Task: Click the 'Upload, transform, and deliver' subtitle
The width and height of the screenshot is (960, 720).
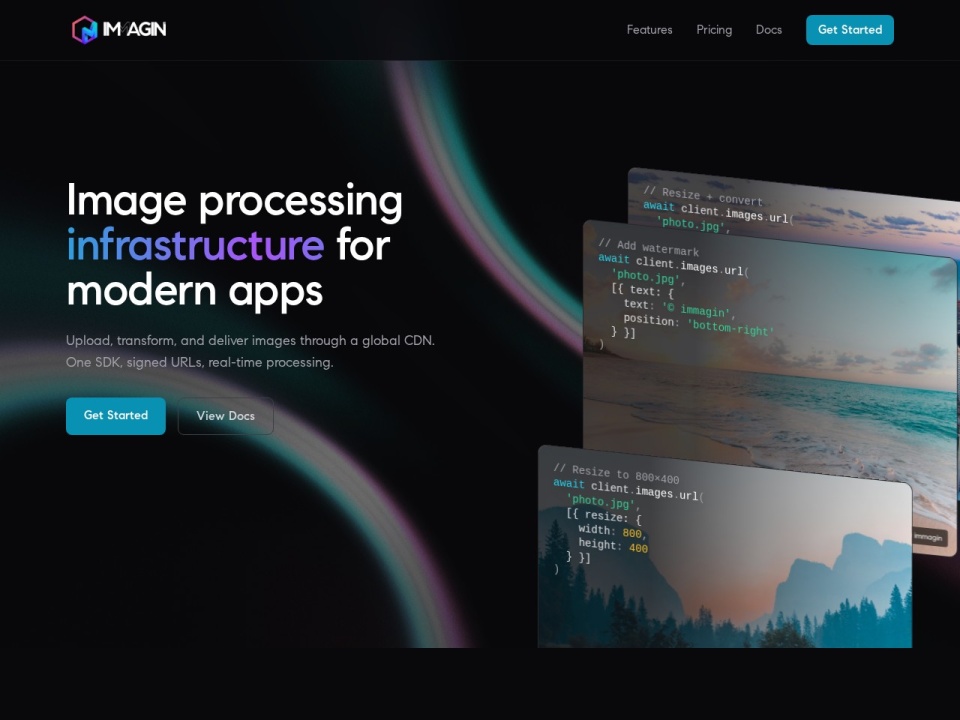Action: click(x=250, y=340)
